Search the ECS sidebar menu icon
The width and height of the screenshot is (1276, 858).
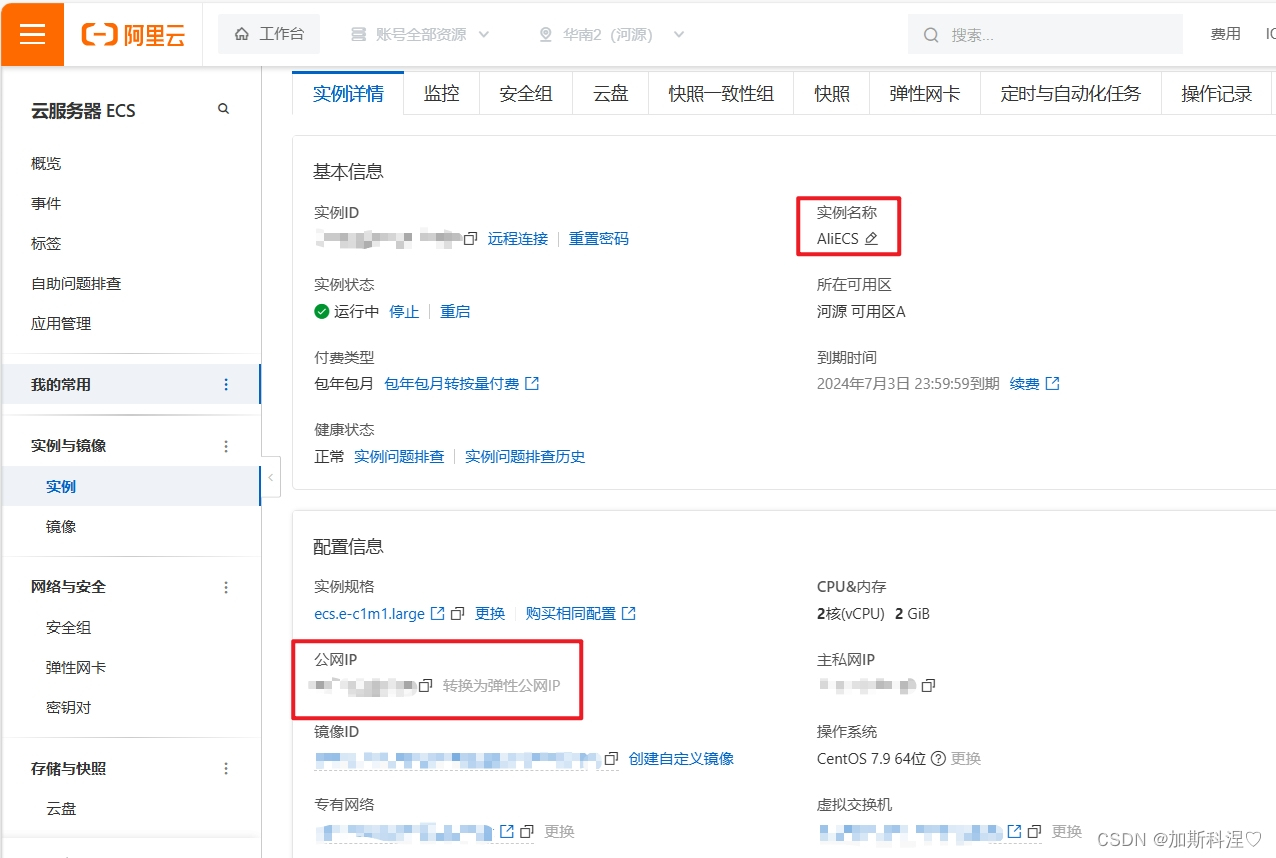[x=224, y=109]
